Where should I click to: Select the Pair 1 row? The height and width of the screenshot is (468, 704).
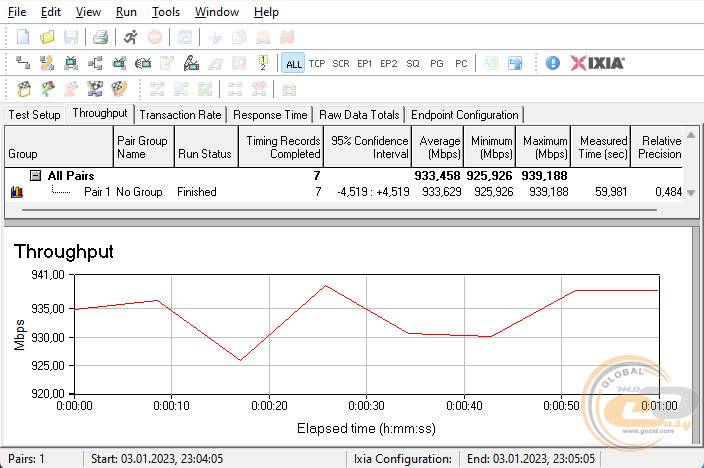tap(344, 192)
